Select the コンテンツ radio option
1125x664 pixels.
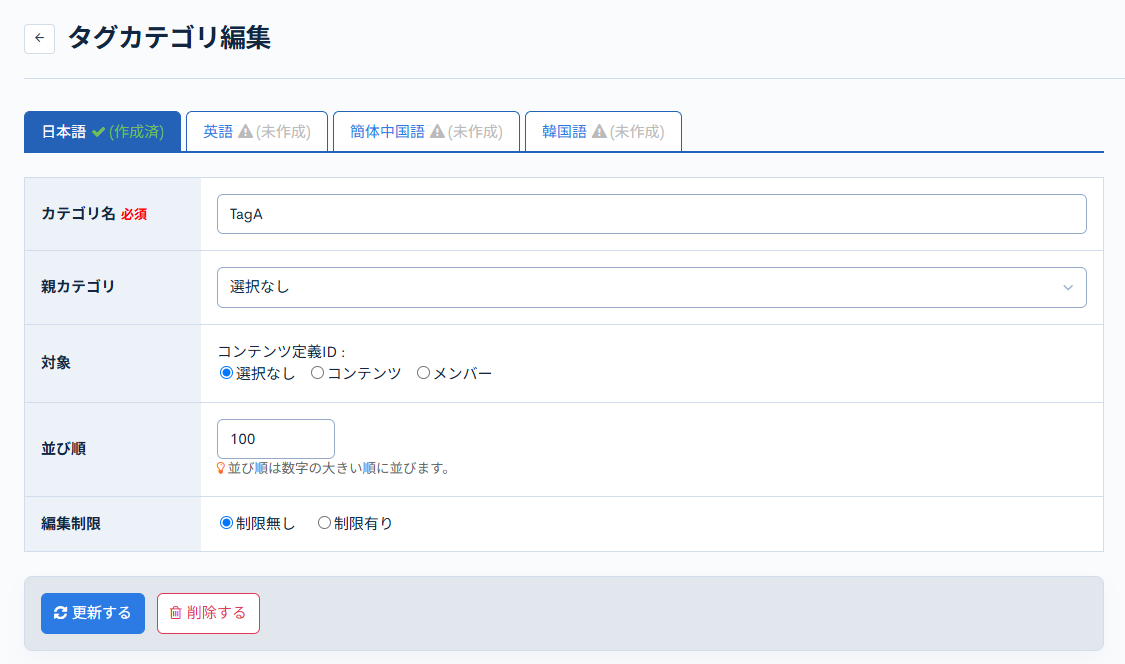pos(315,373)
